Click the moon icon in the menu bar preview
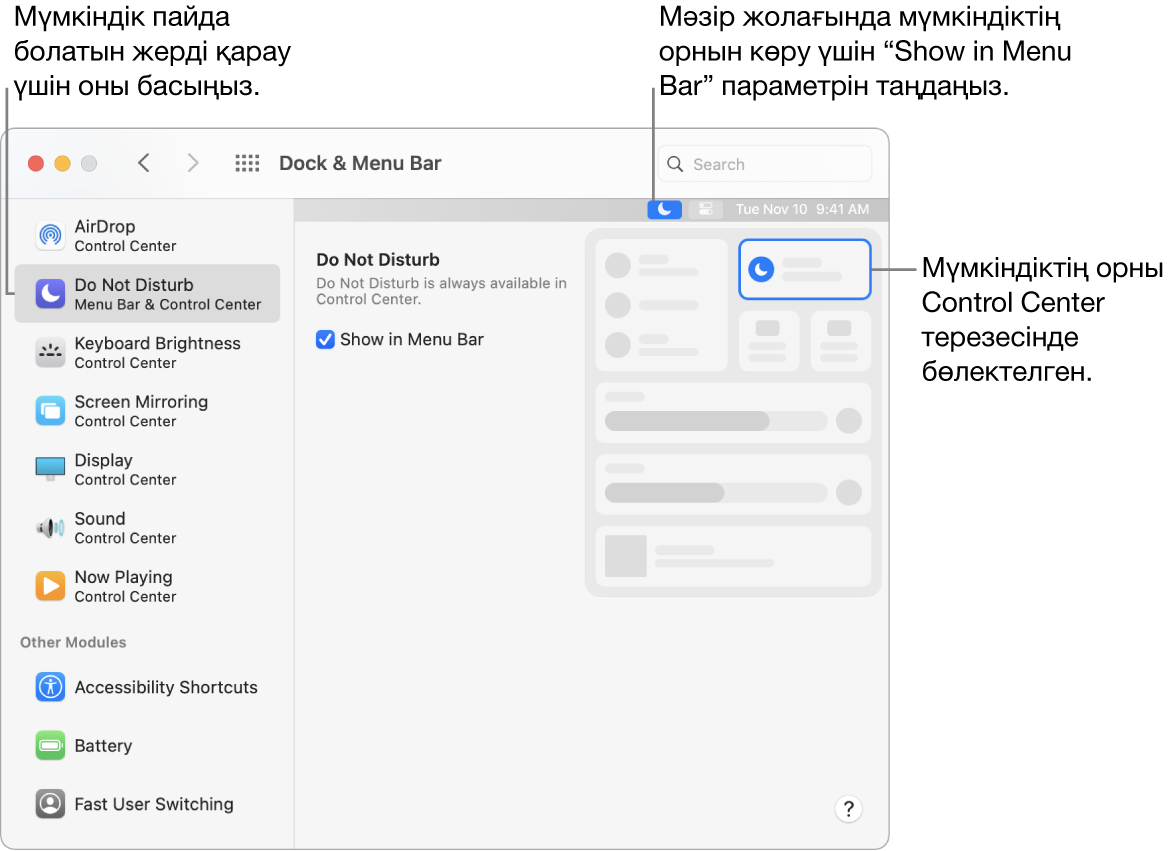The width and height of the screenshot is (1170, 851). [664, 209]
